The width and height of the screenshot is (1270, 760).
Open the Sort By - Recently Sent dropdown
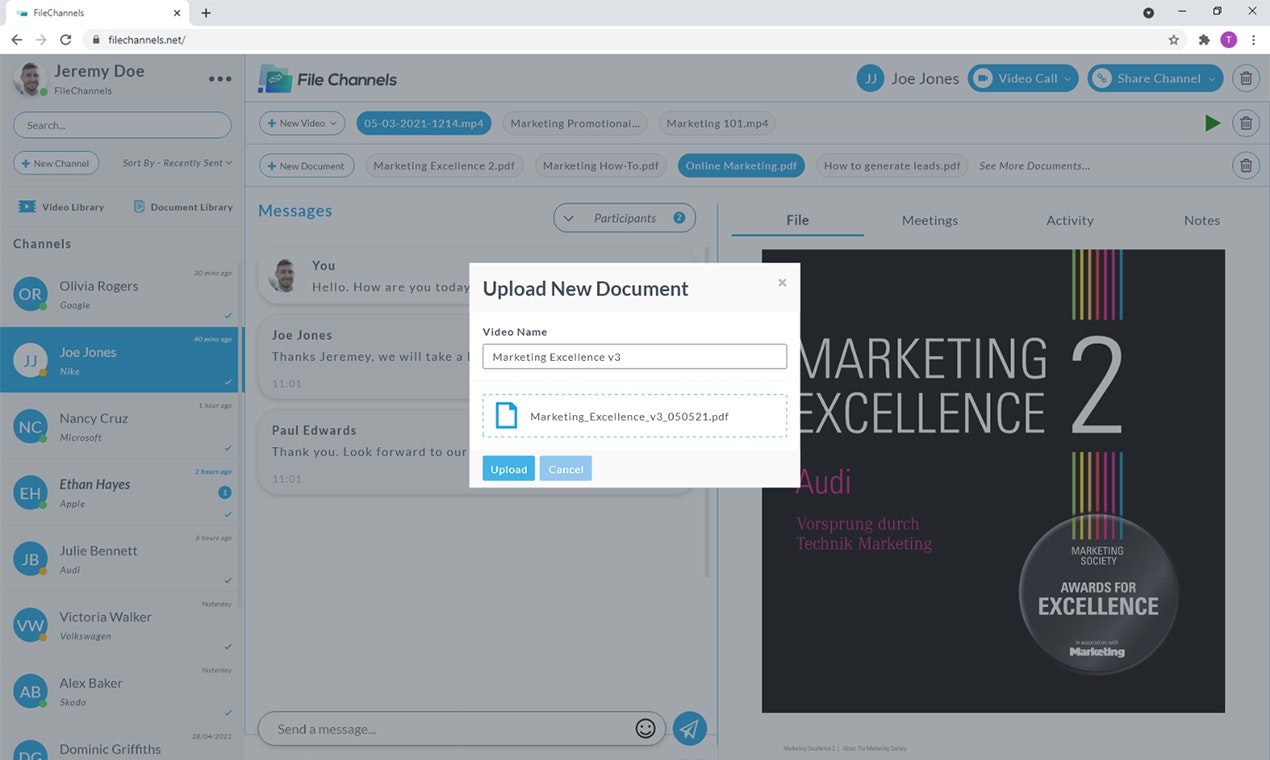tap(177, 163)
